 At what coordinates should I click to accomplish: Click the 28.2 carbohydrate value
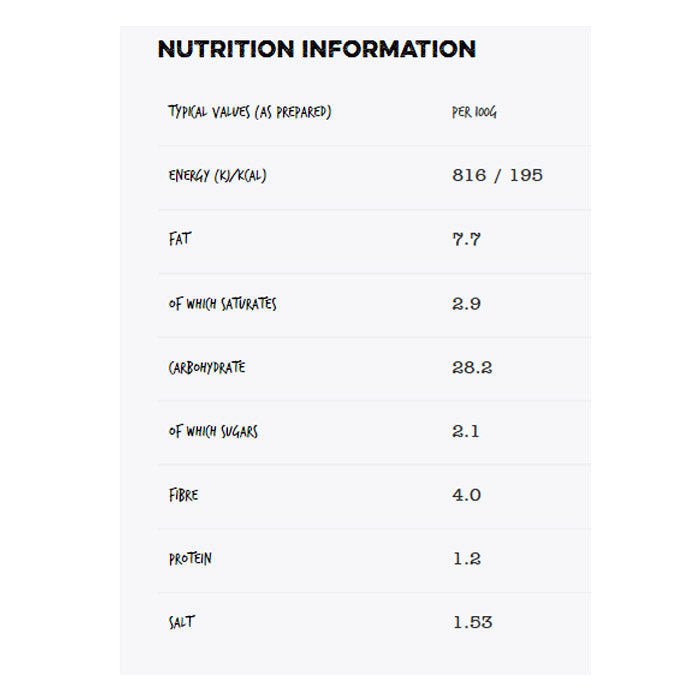(x=472, y=367)
